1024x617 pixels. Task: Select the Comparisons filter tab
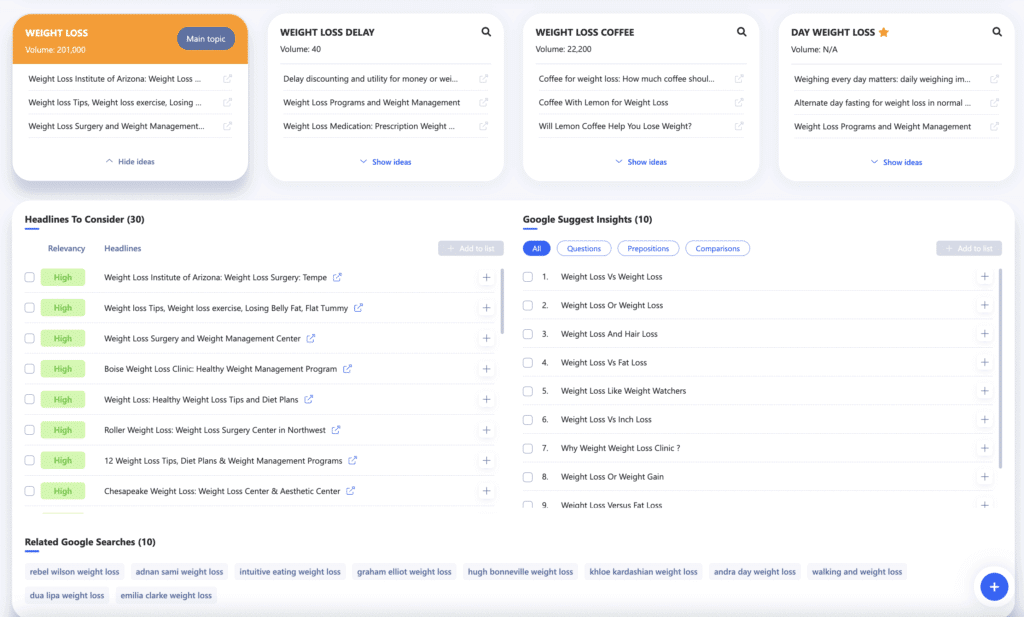717,248
